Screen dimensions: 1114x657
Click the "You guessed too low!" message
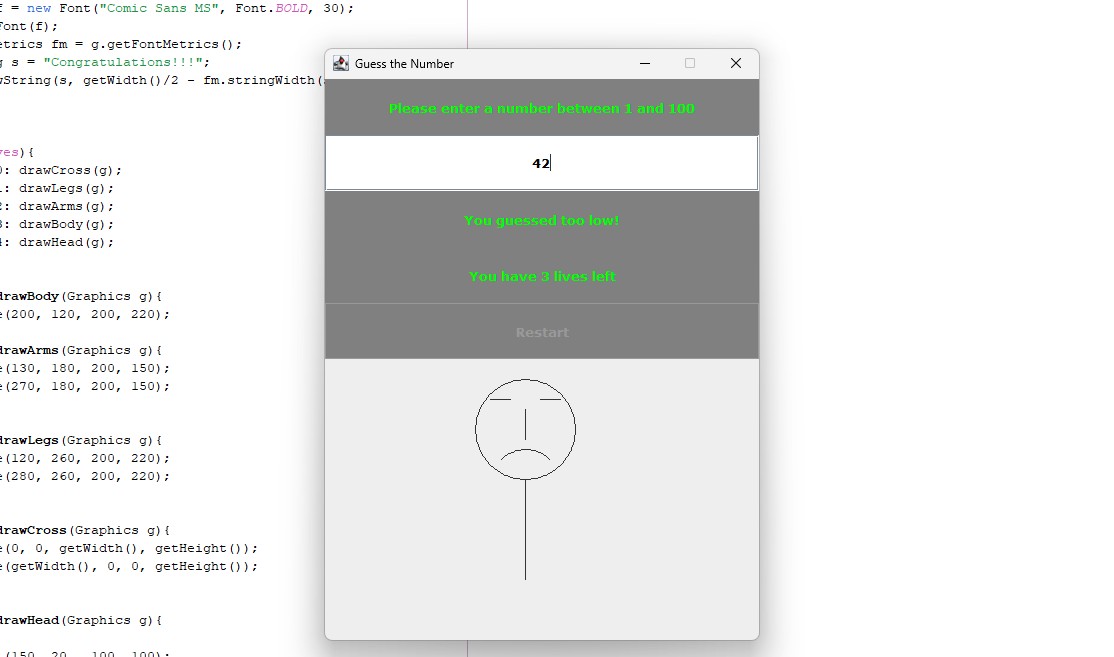pyautogui.click(x=541, y=220)
